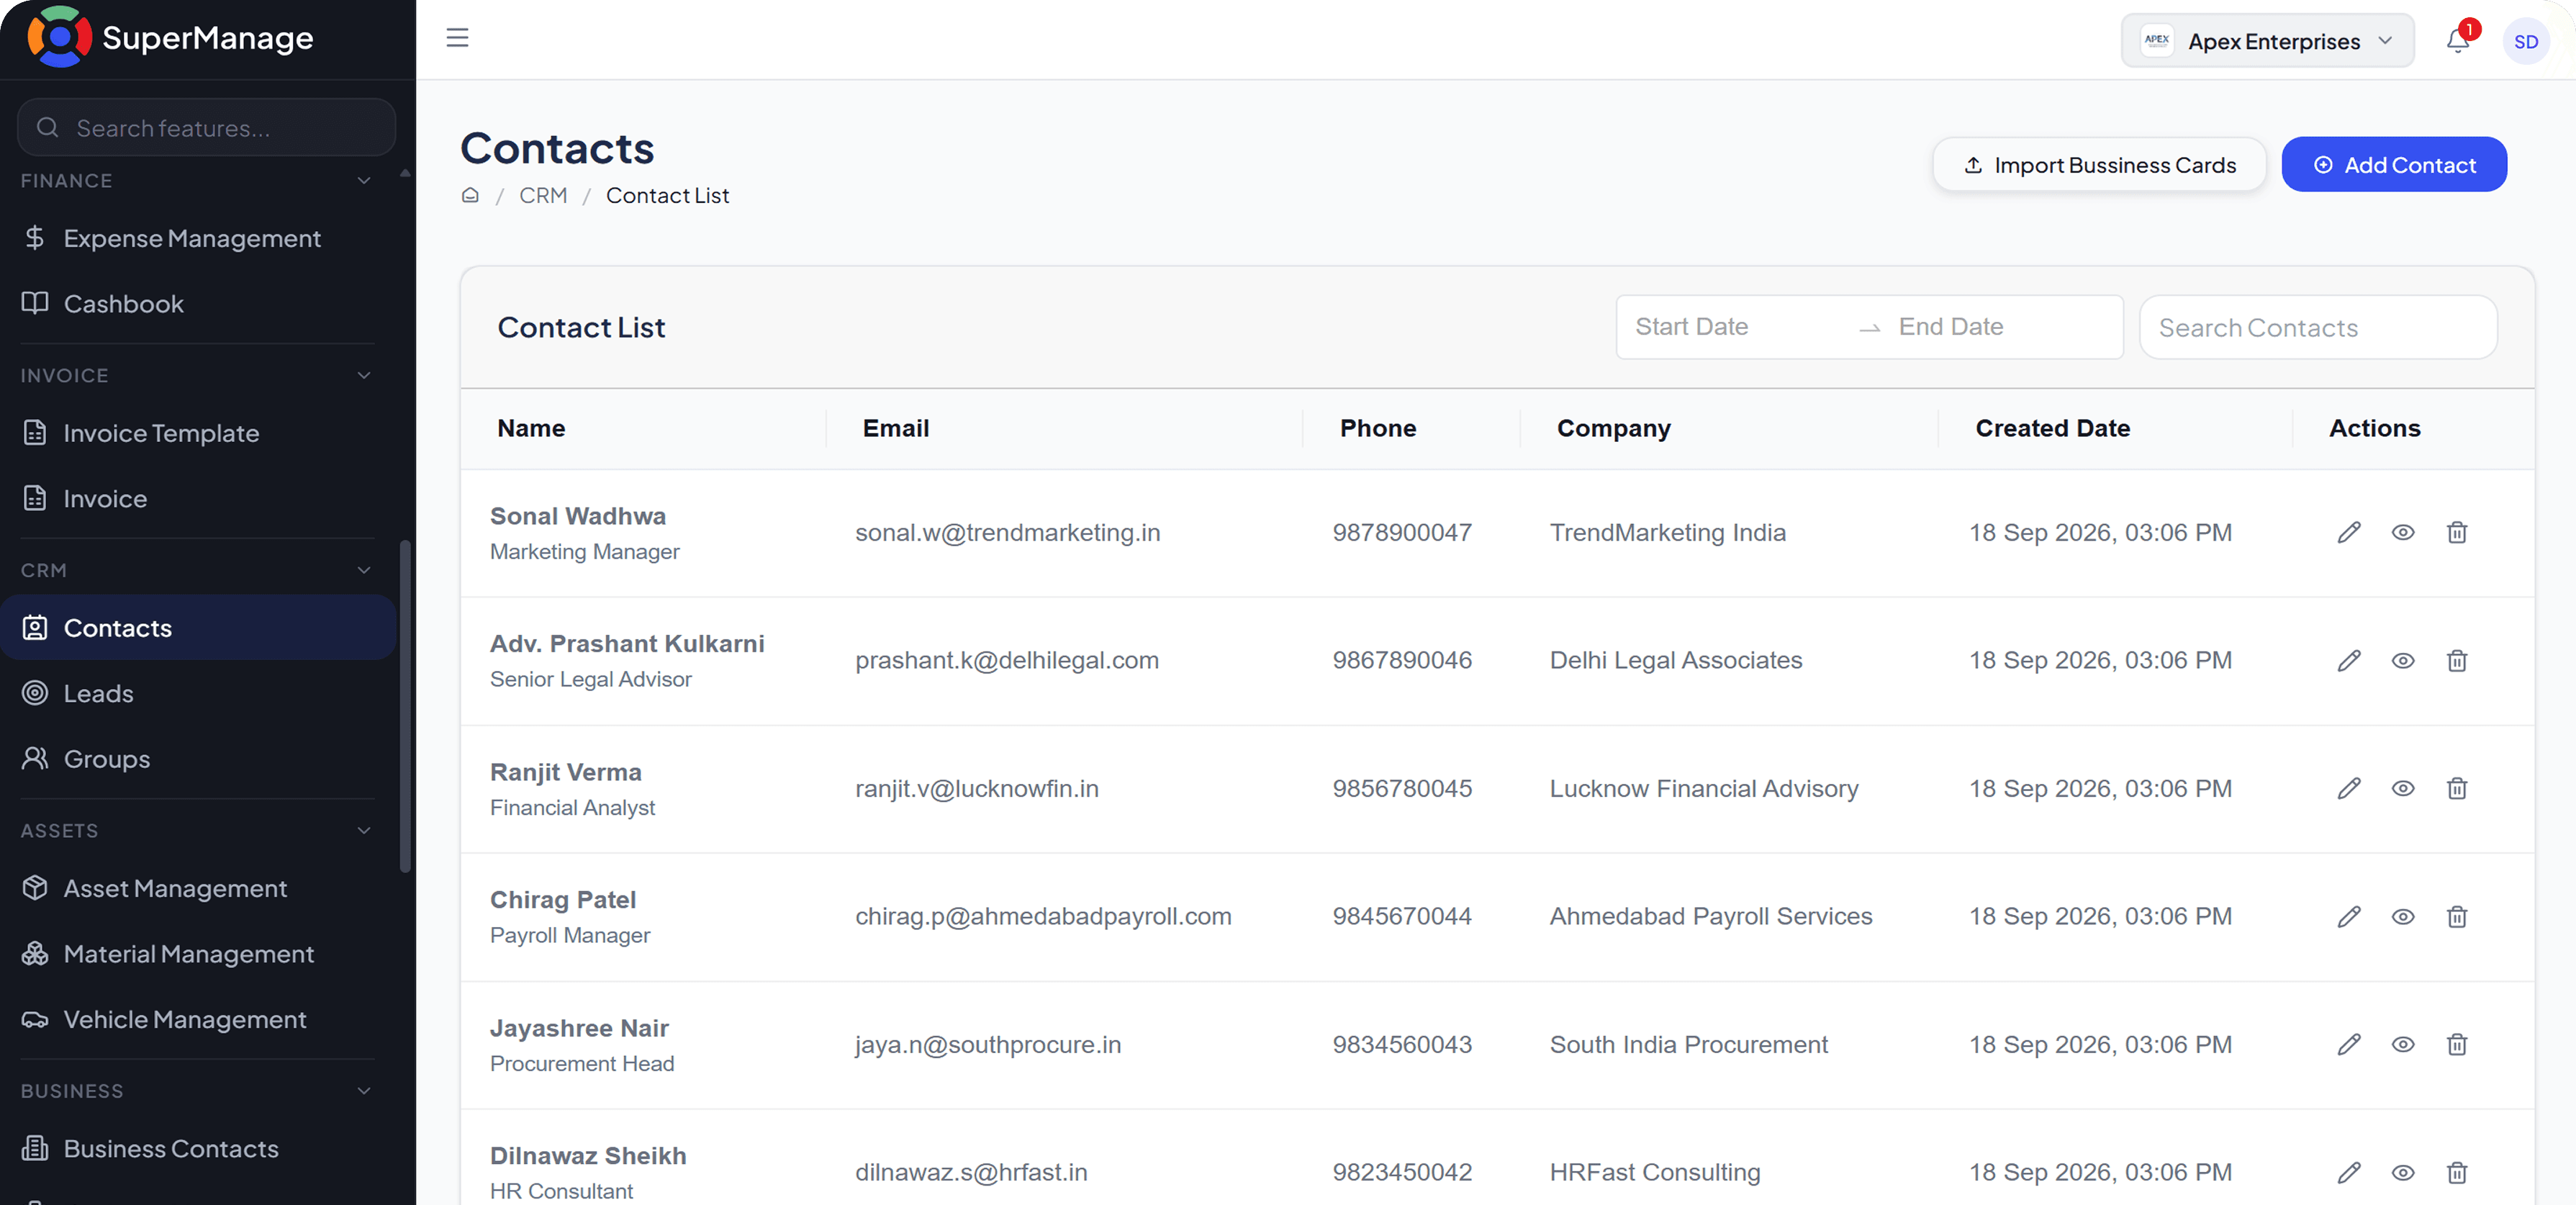
Task: View Sonal Wadhwa details with eye icon
Action: pyautogui.click(x=2403, y=532)
